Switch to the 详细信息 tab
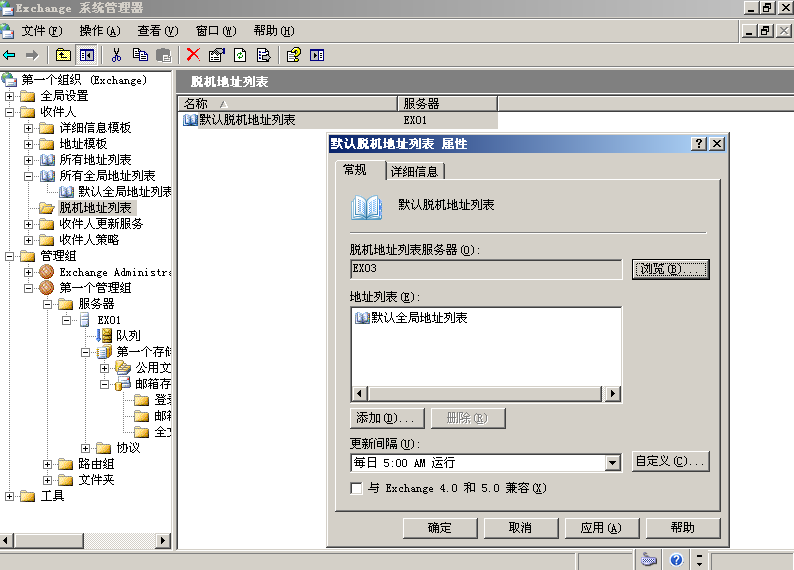Screen dimensions: 794x570 point(414,172)
